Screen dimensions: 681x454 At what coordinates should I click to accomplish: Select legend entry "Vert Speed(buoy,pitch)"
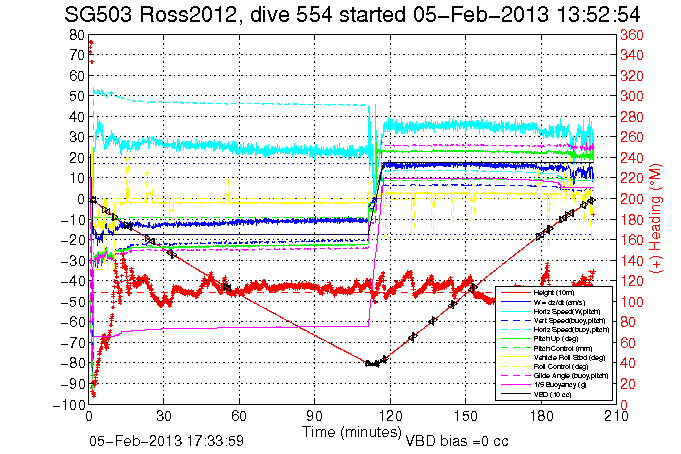coord(569,321)
